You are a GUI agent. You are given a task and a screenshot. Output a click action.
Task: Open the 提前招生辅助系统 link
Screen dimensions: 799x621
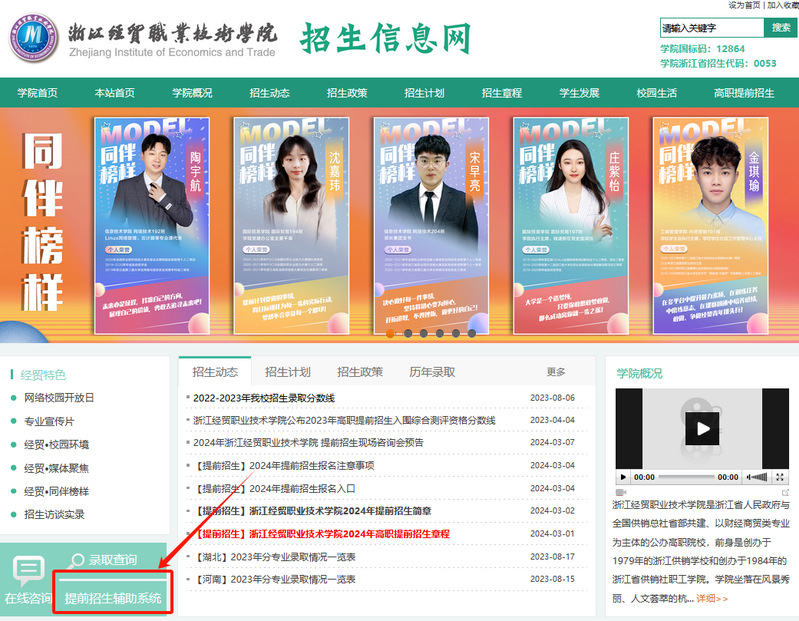pyautogui.click(x=113, y=598)
